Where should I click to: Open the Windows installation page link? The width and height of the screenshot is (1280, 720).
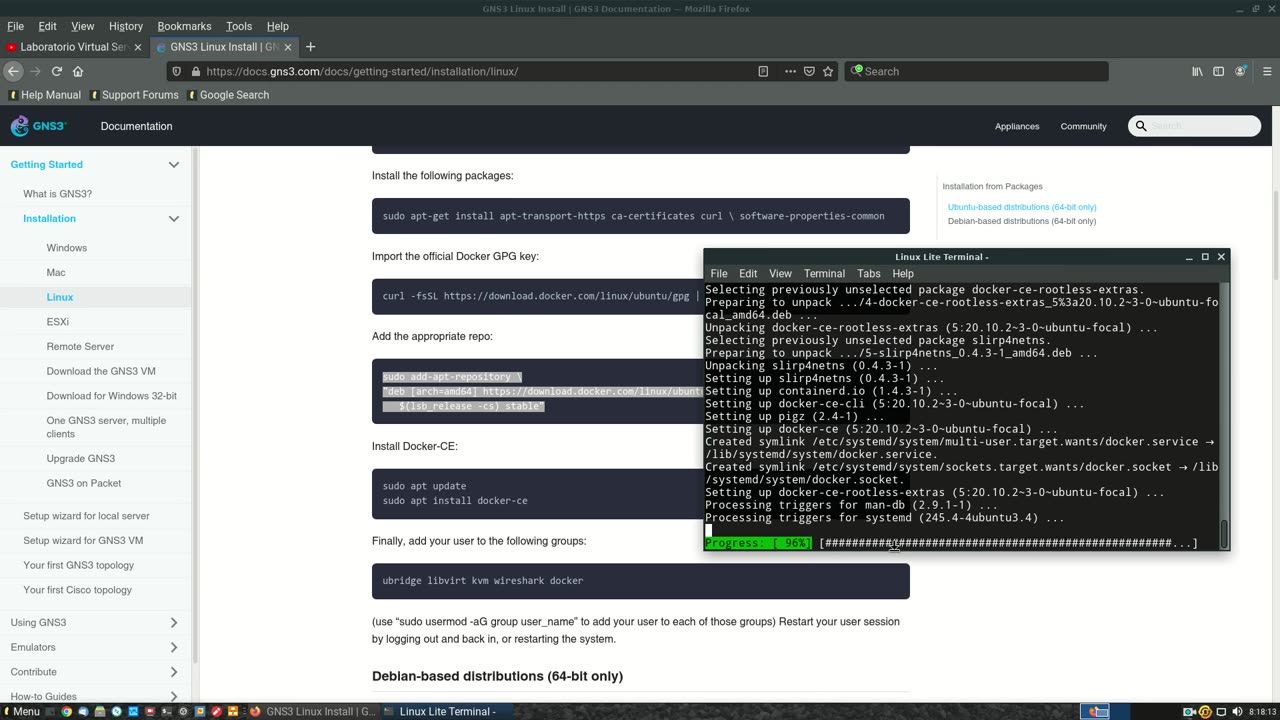(x=67, y=248)
